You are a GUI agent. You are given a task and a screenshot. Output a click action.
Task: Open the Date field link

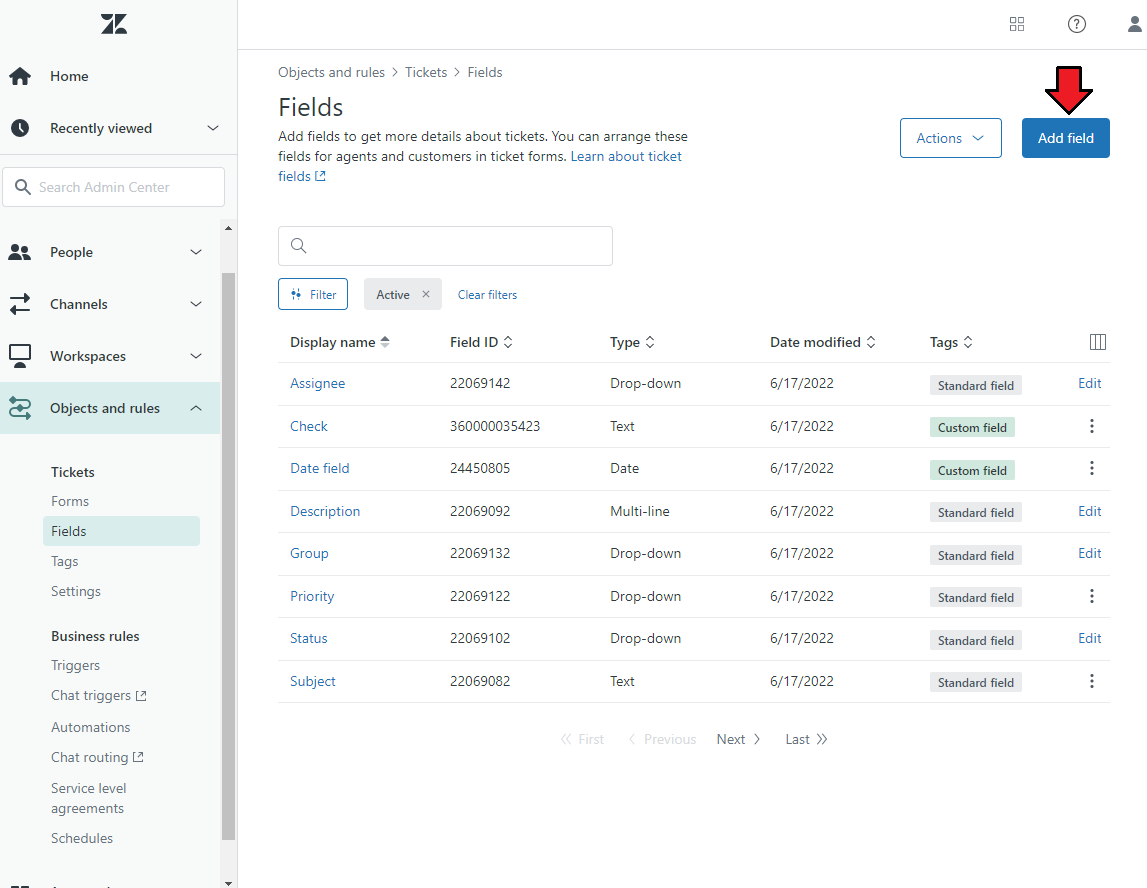(320, 468)
